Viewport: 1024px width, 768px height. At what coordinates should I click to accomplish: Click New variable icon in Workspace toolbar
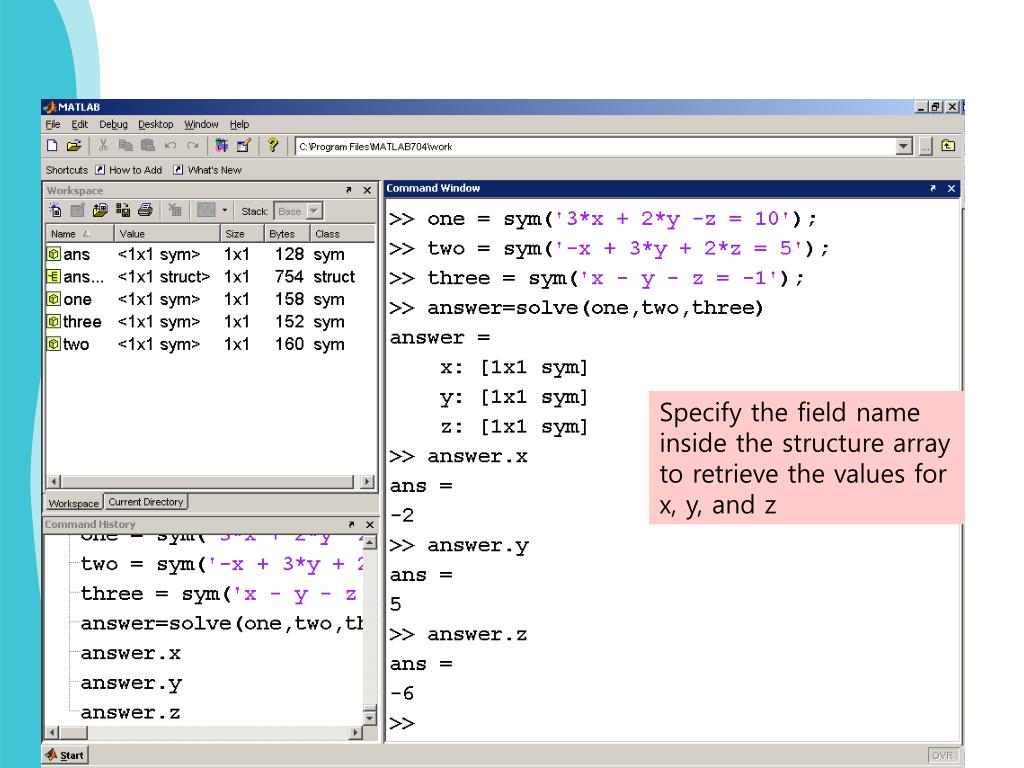pos(56,210)
